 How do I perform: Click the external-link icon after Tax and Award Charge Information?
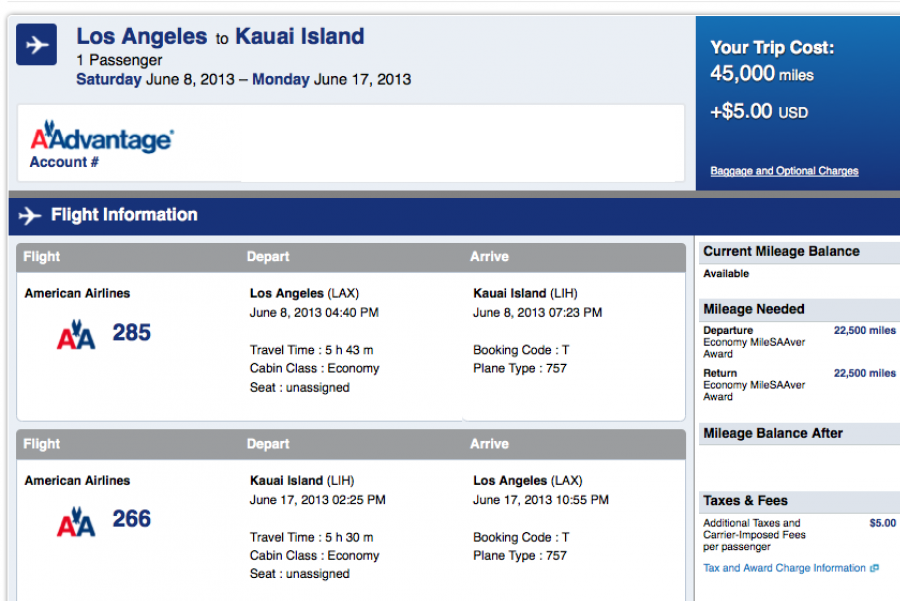tap(874, 568)
